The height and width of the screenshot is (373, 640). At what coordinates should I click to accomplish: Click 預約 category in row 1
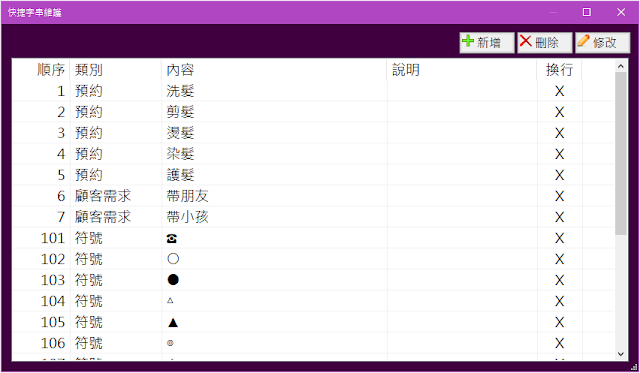pos(89,91)
